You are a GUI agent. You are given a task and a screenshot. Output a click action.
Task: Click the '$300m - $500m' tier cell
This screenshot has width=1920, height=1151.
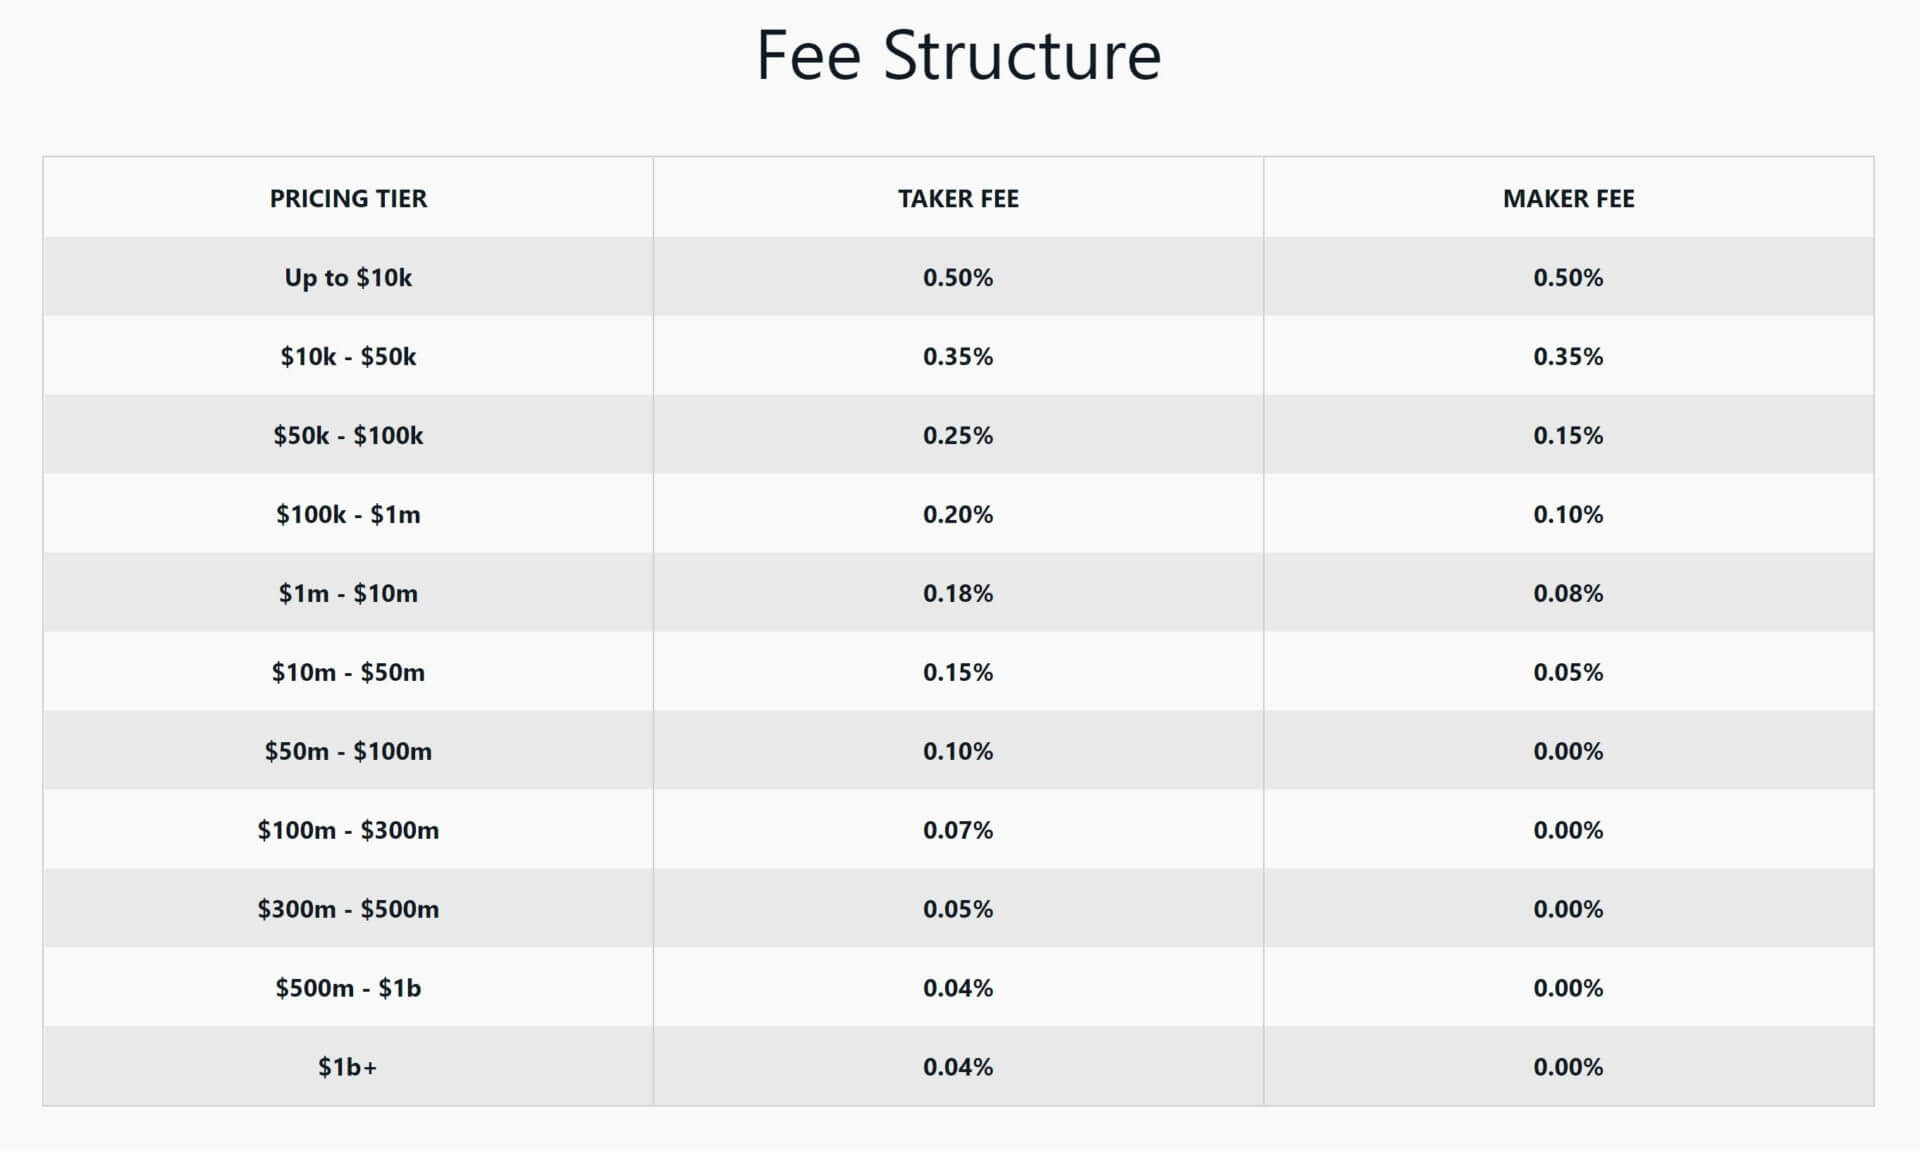click(x=348, y=909)
